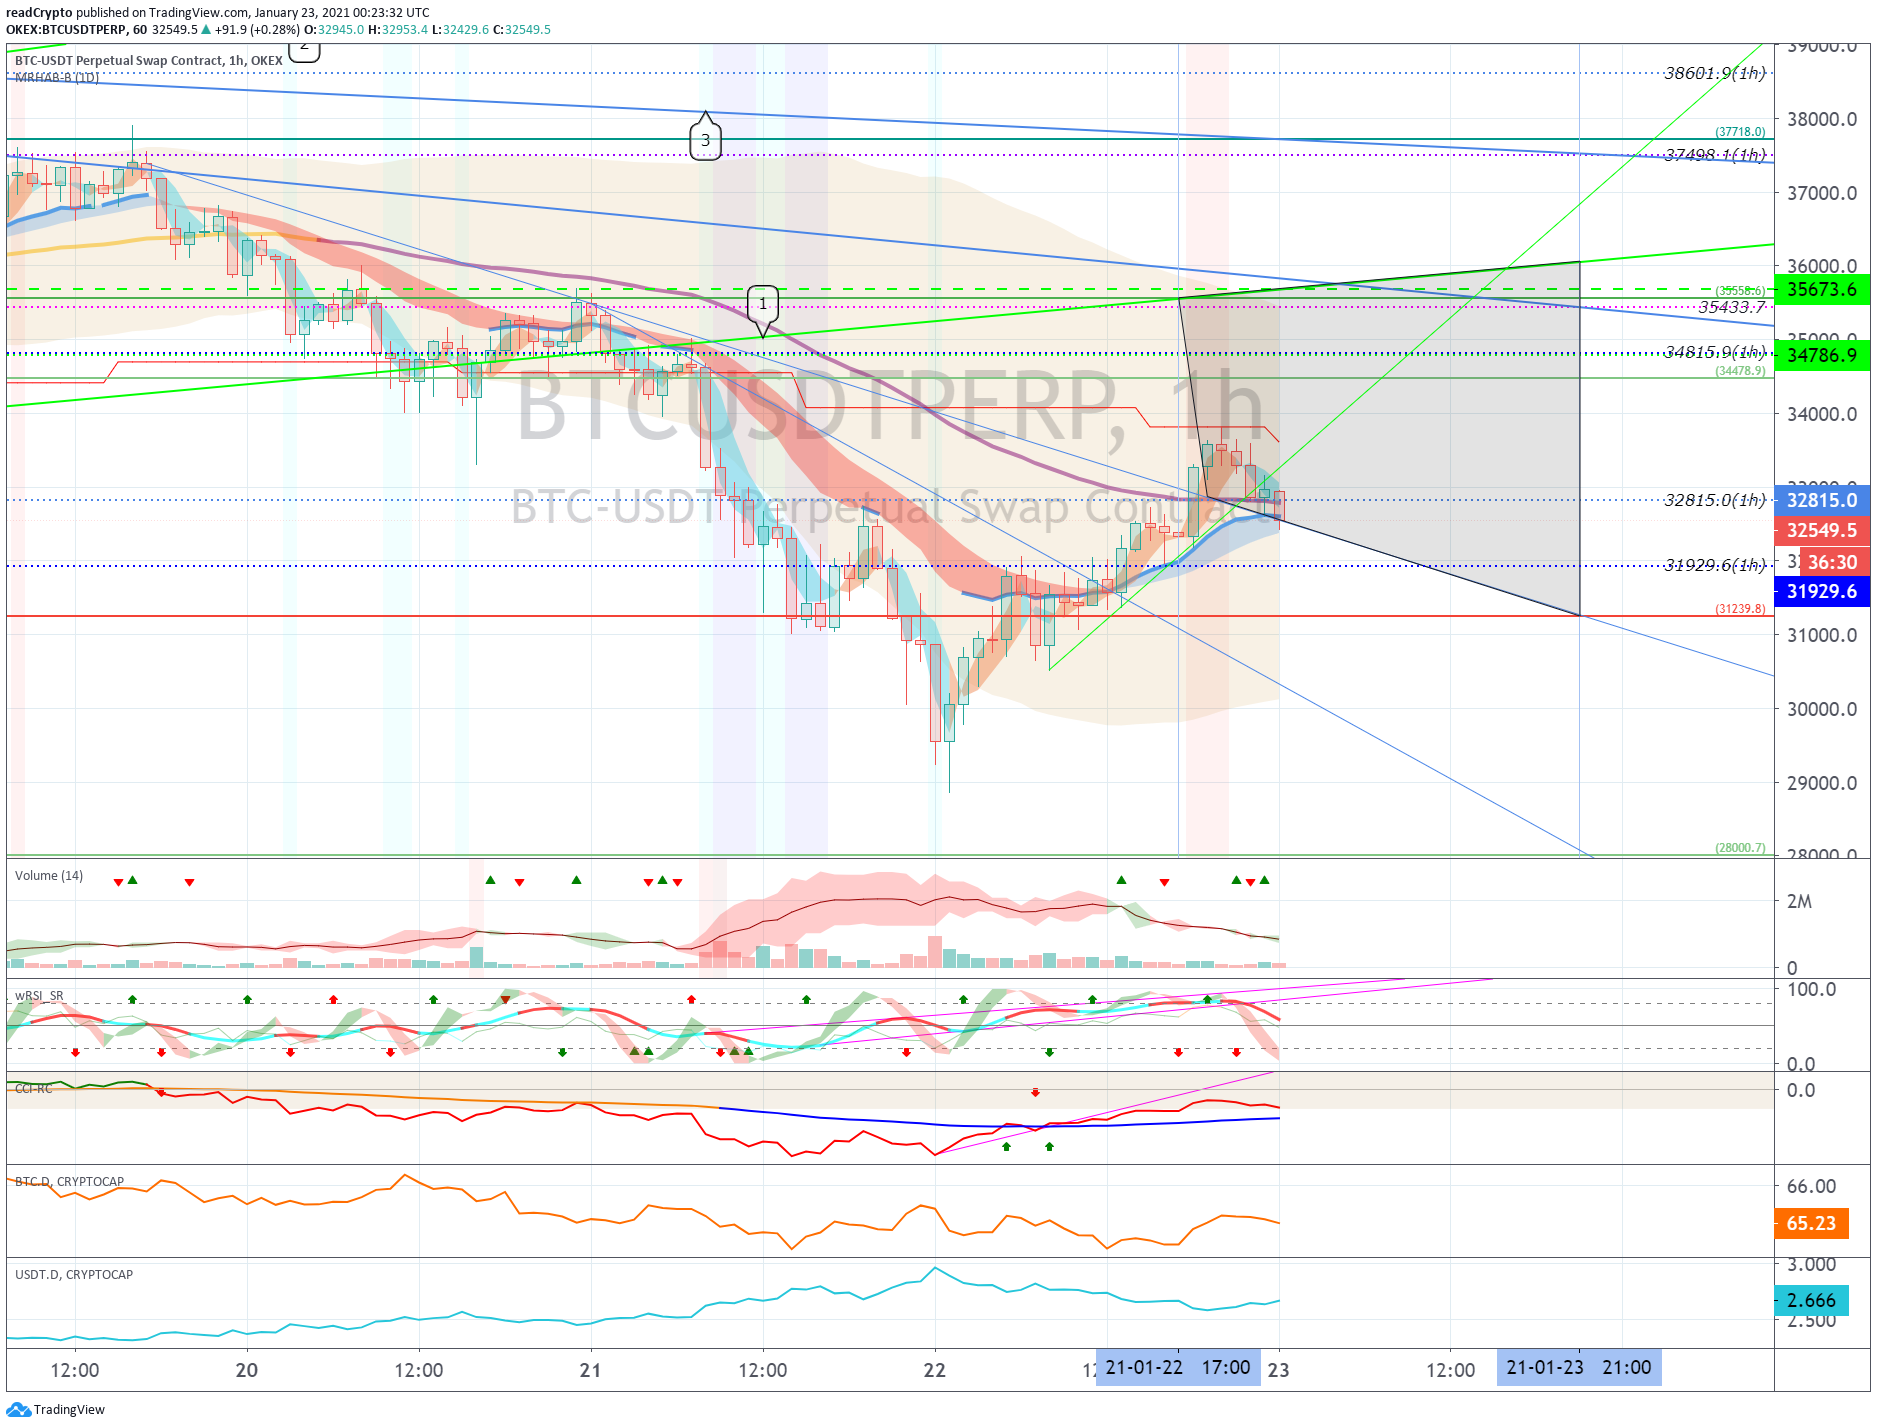Click the (37718.0) line label
The height and width of the screenshot is (1428, 1877).
1740,132
